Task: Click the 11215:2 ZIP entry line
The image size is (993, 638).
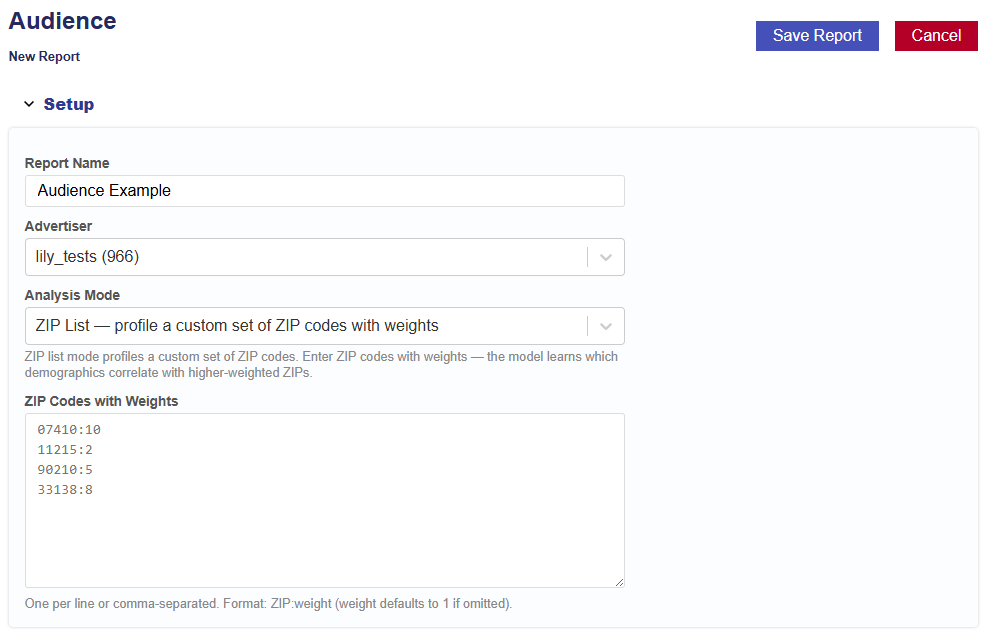Action: [65, 450]
